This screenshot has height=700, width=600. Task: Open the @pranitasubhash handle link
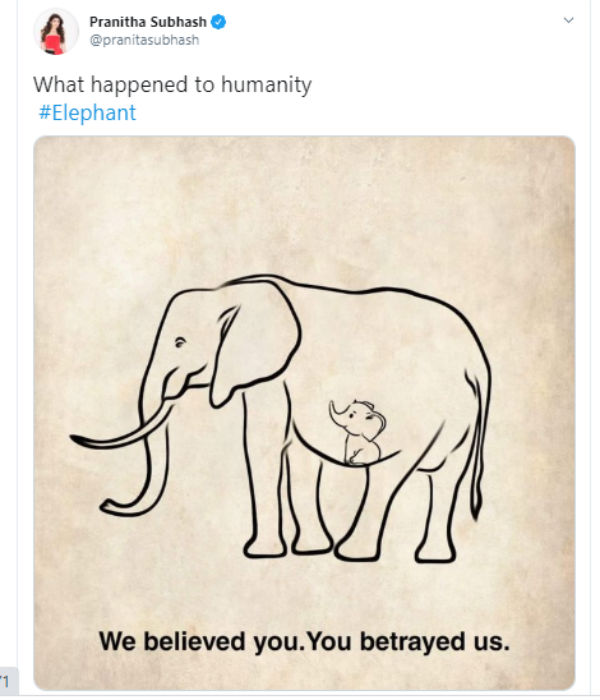click(x=144, y=40)
